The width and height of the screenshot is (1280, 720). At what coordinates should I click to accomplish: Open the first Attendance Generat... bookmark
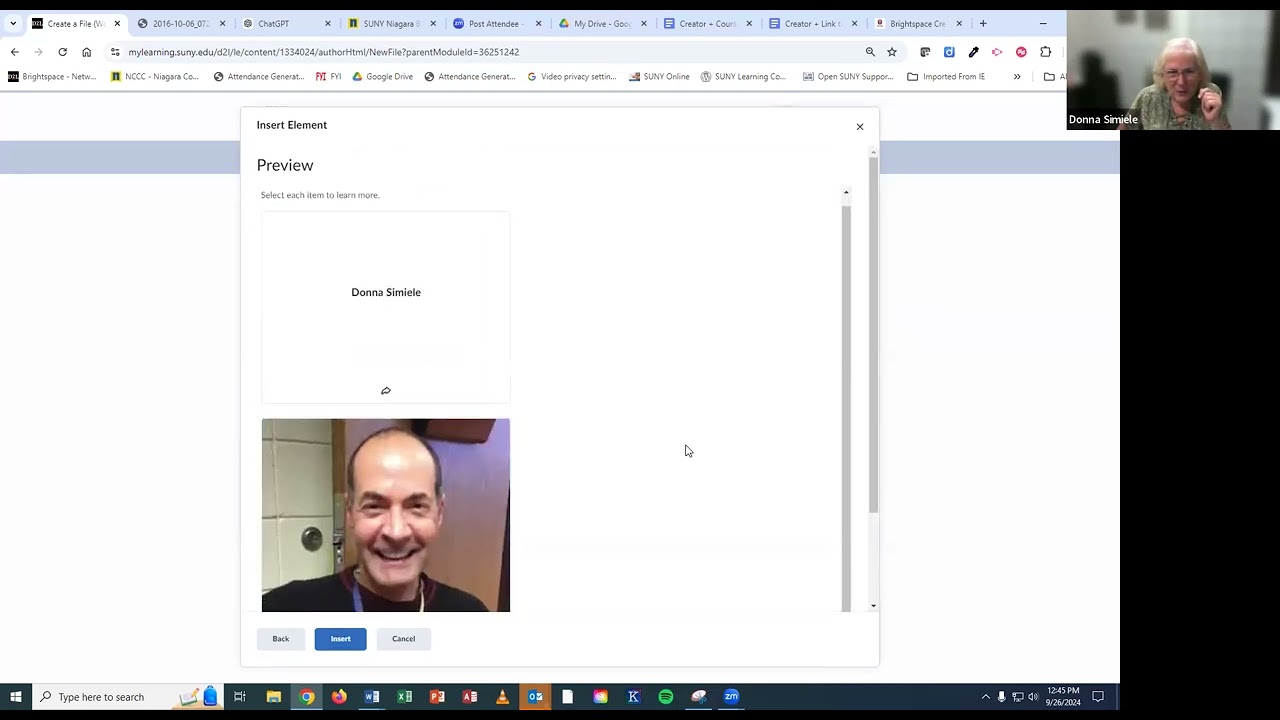(258, 76)
